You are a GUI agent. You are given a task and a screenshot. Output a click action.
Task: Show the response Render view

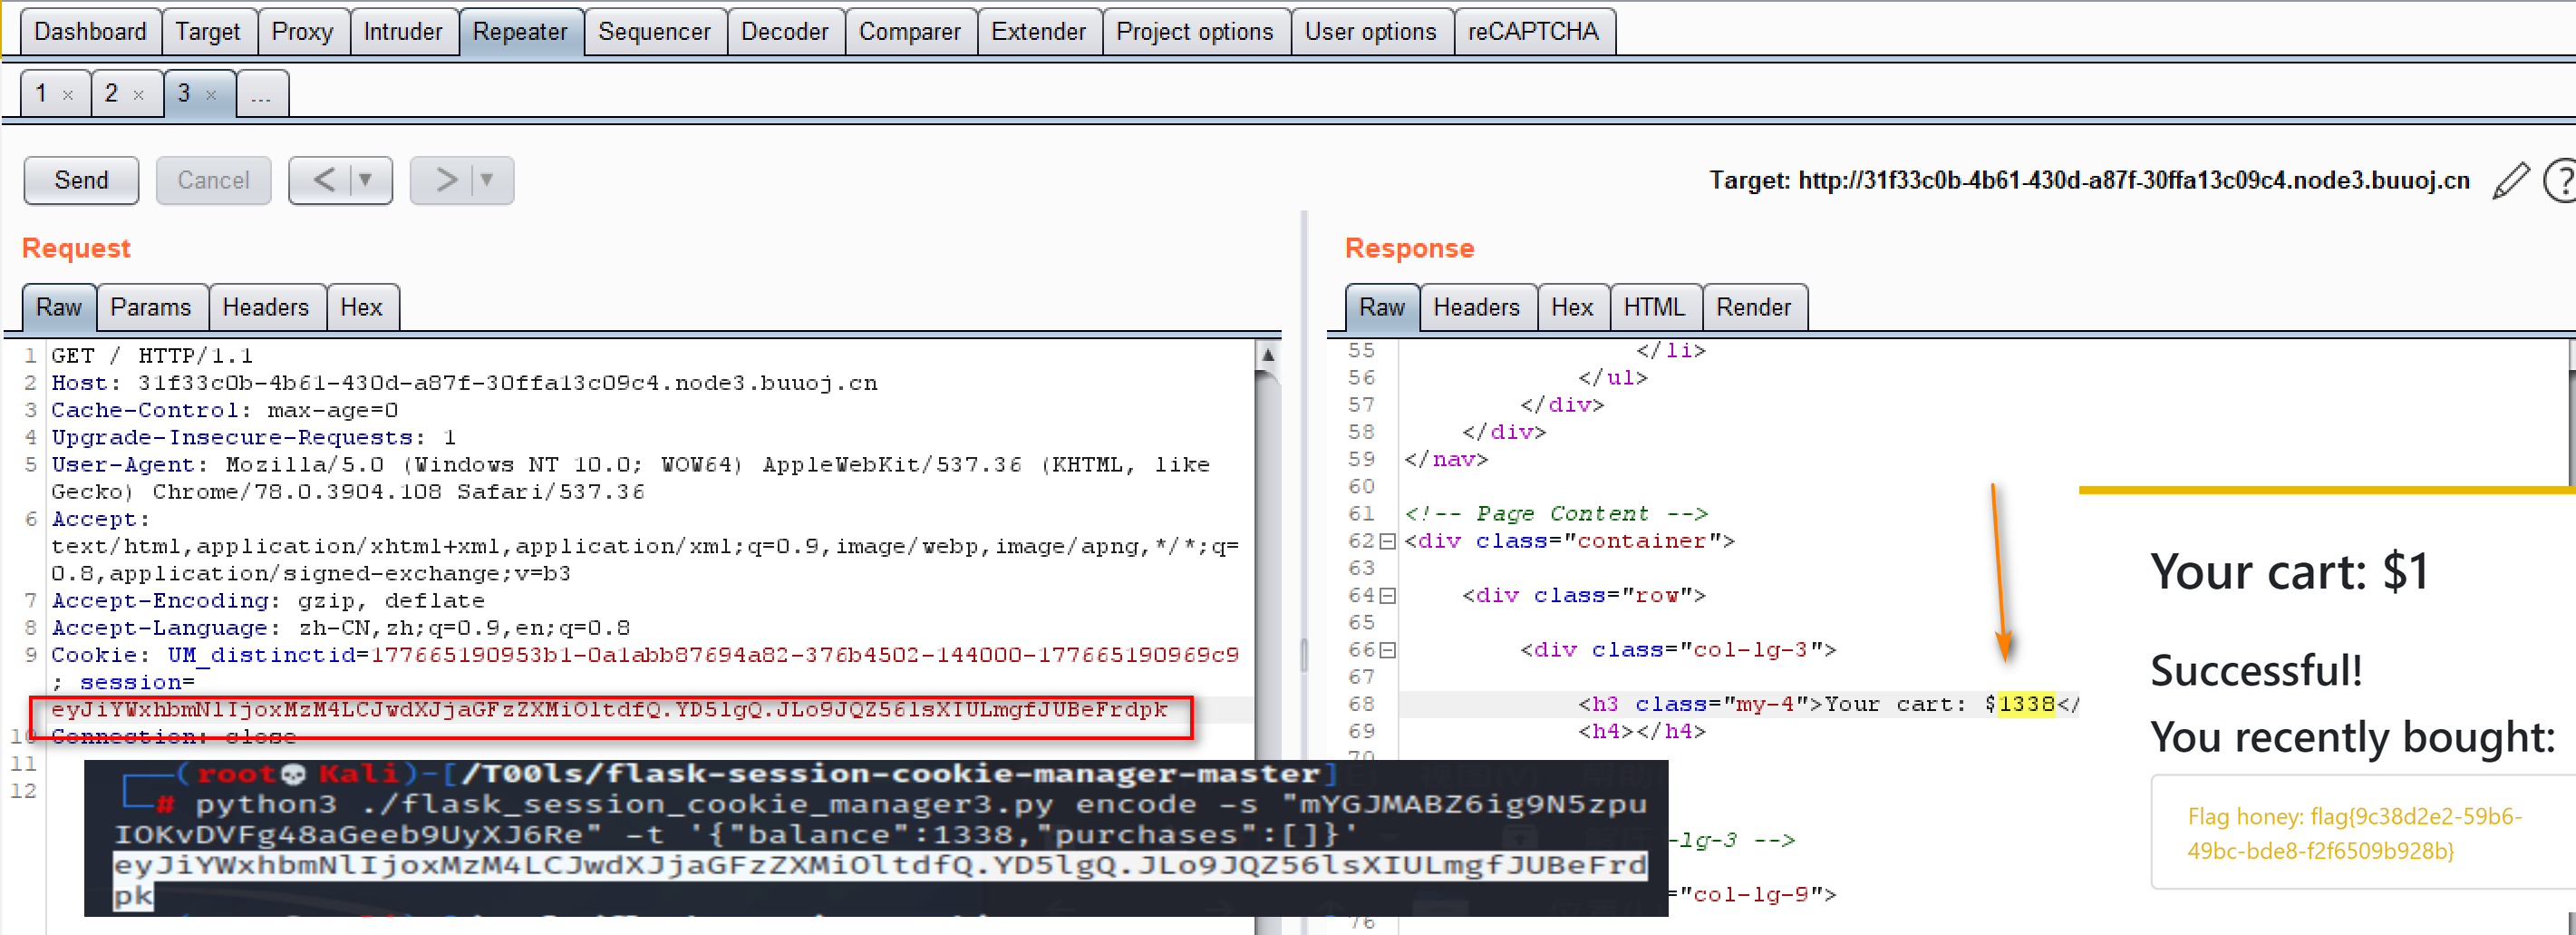click(x=1752, y=307)
